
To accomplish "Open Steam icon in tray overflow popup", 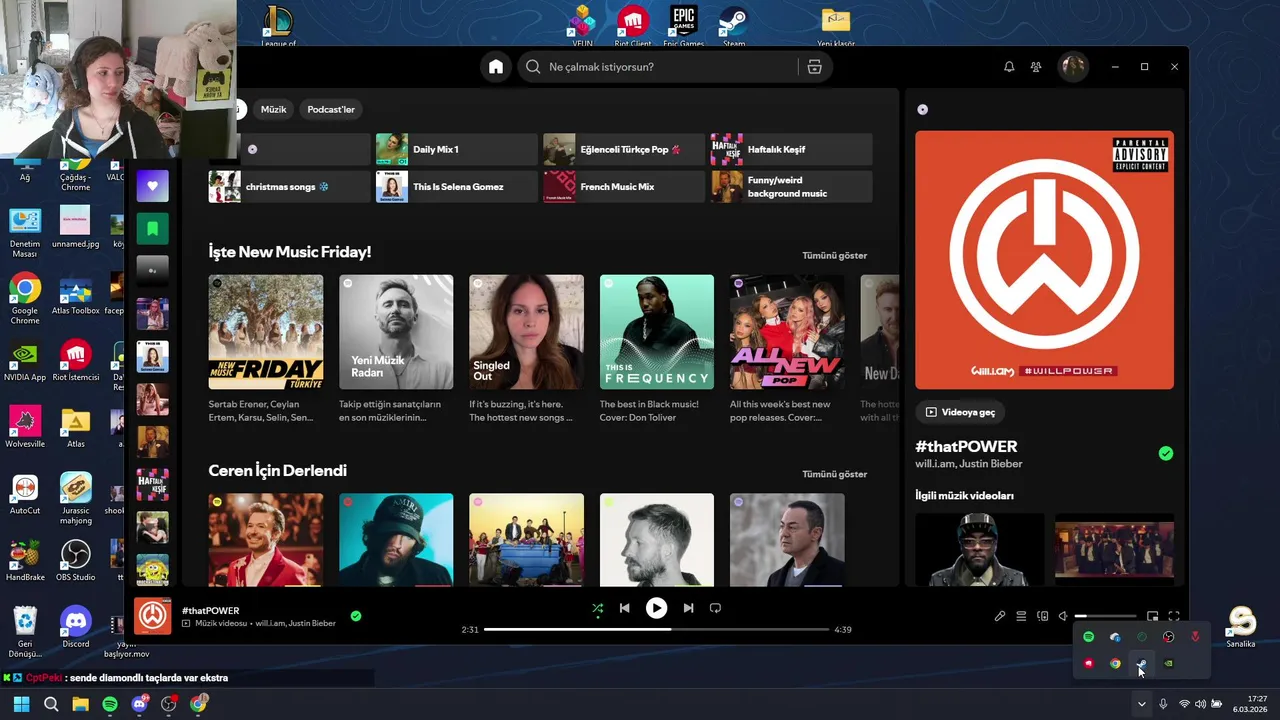I will pos(1141,663).
